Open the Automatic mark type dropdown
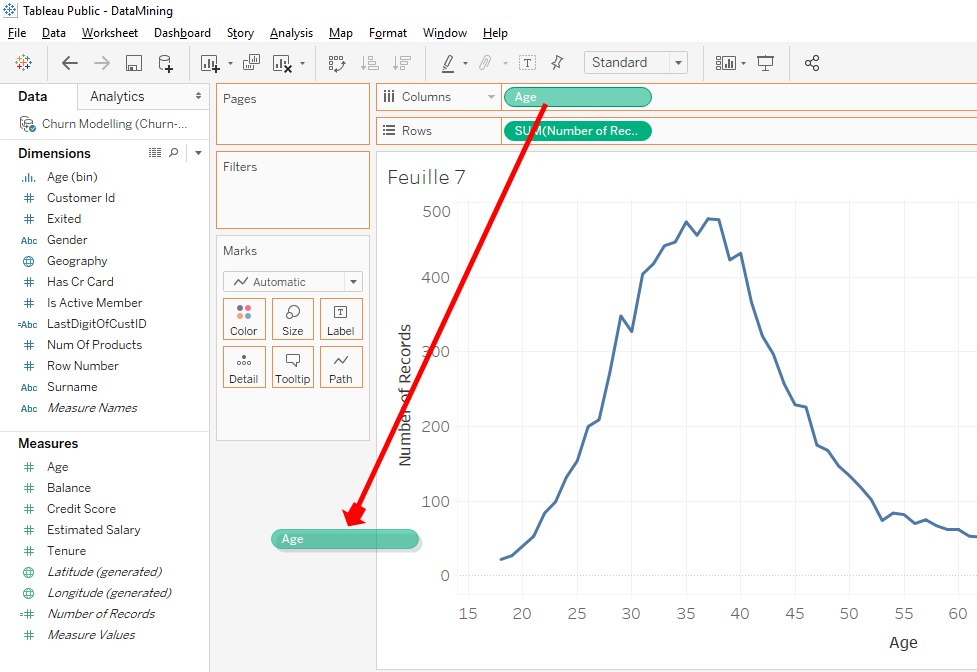 353,281
